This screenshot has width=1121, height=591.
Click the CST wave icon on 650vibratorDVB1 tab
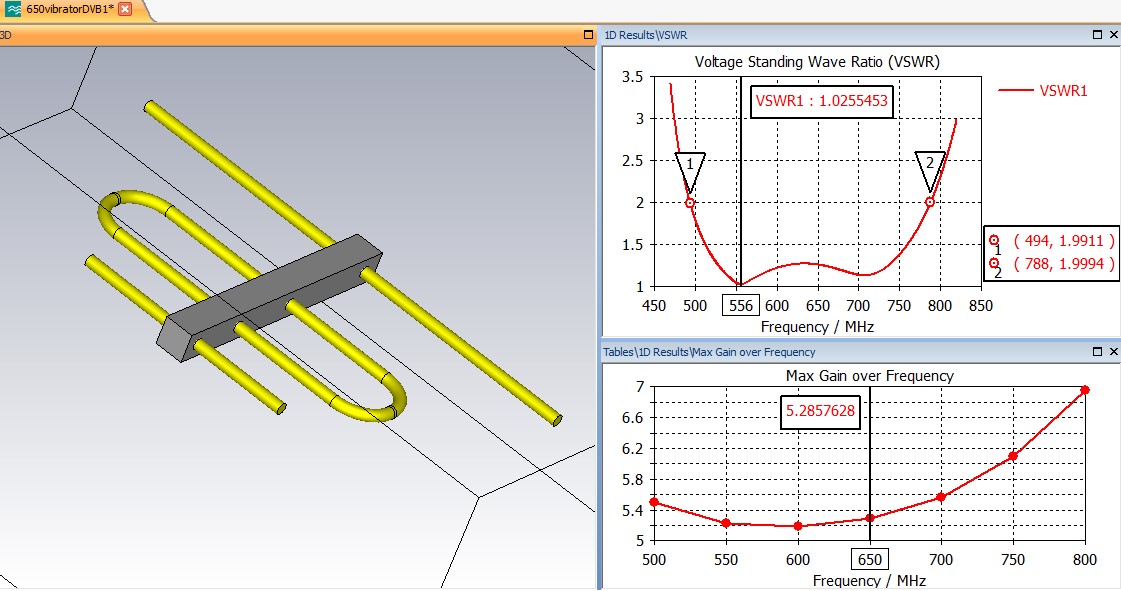click(x=12, y=9)
